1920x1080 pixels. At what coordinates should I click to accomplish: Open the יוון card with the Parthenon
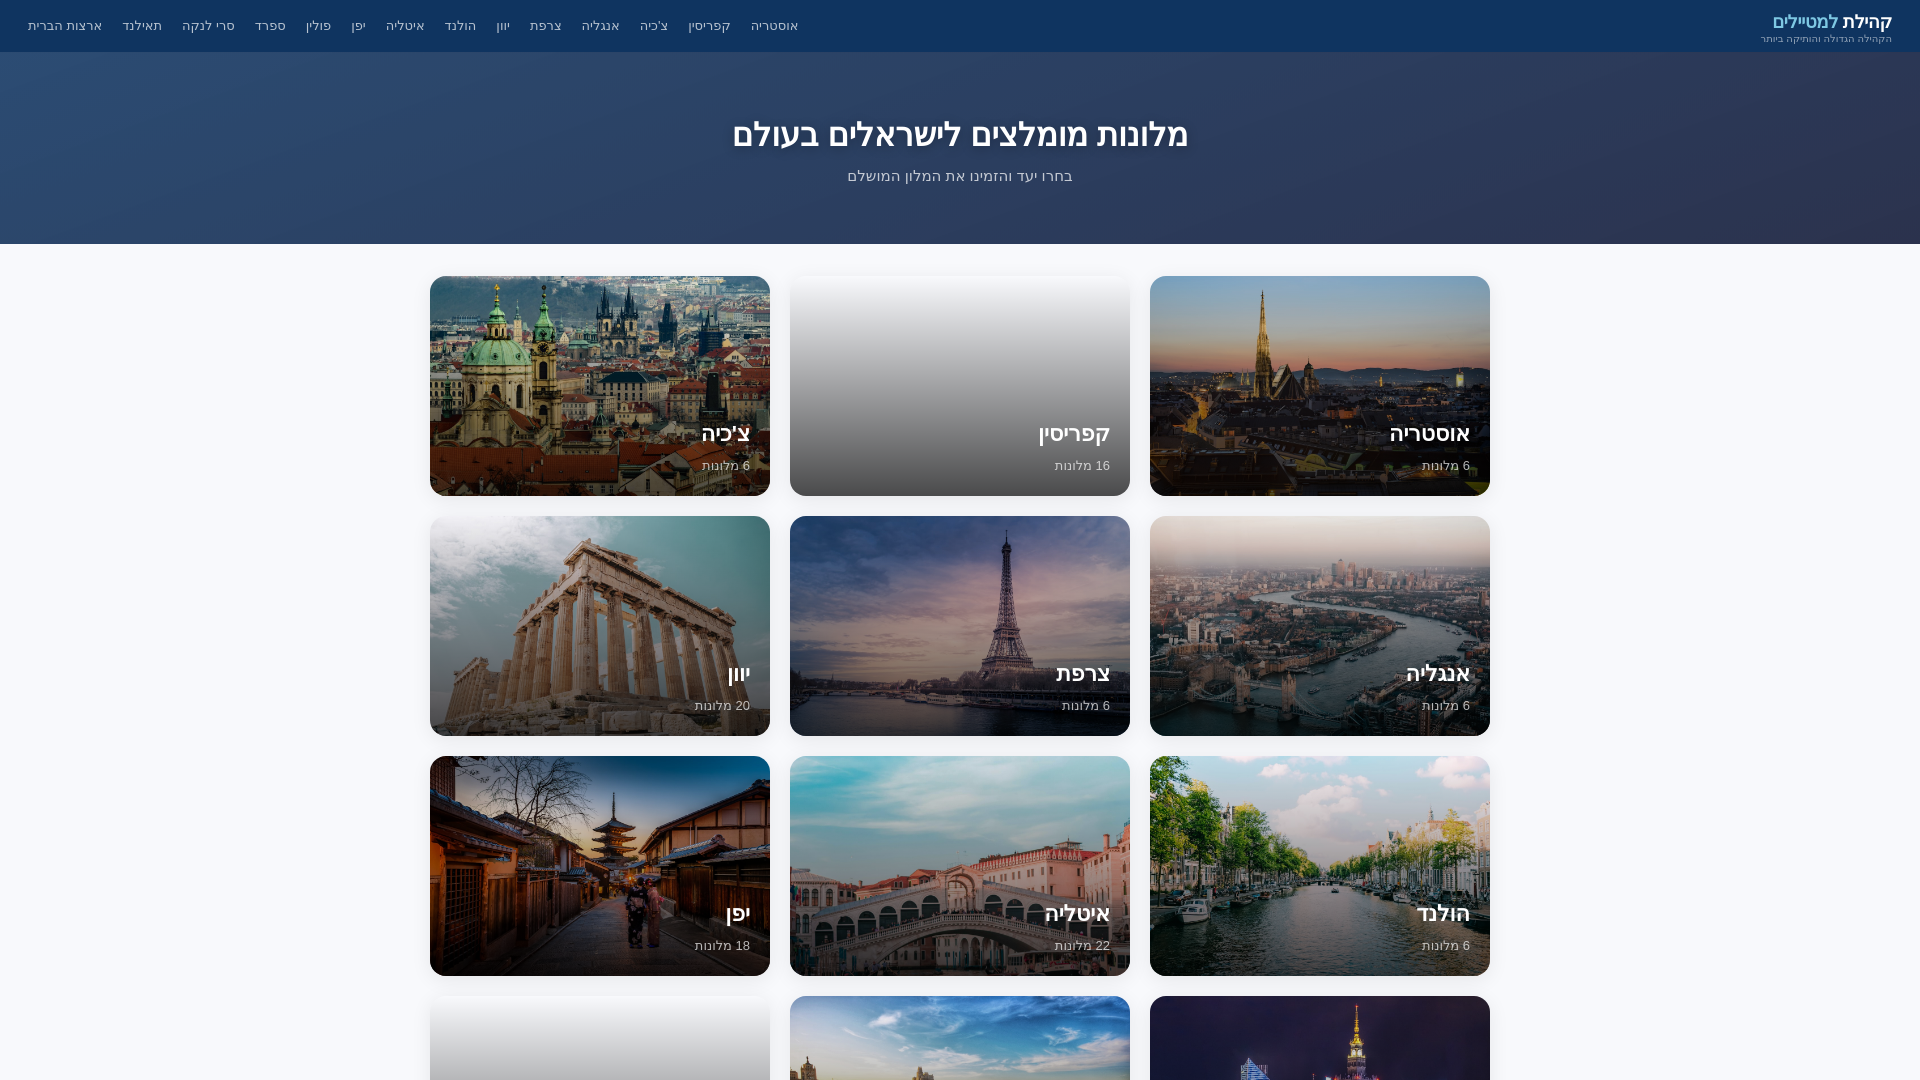(x=600, y=626)
